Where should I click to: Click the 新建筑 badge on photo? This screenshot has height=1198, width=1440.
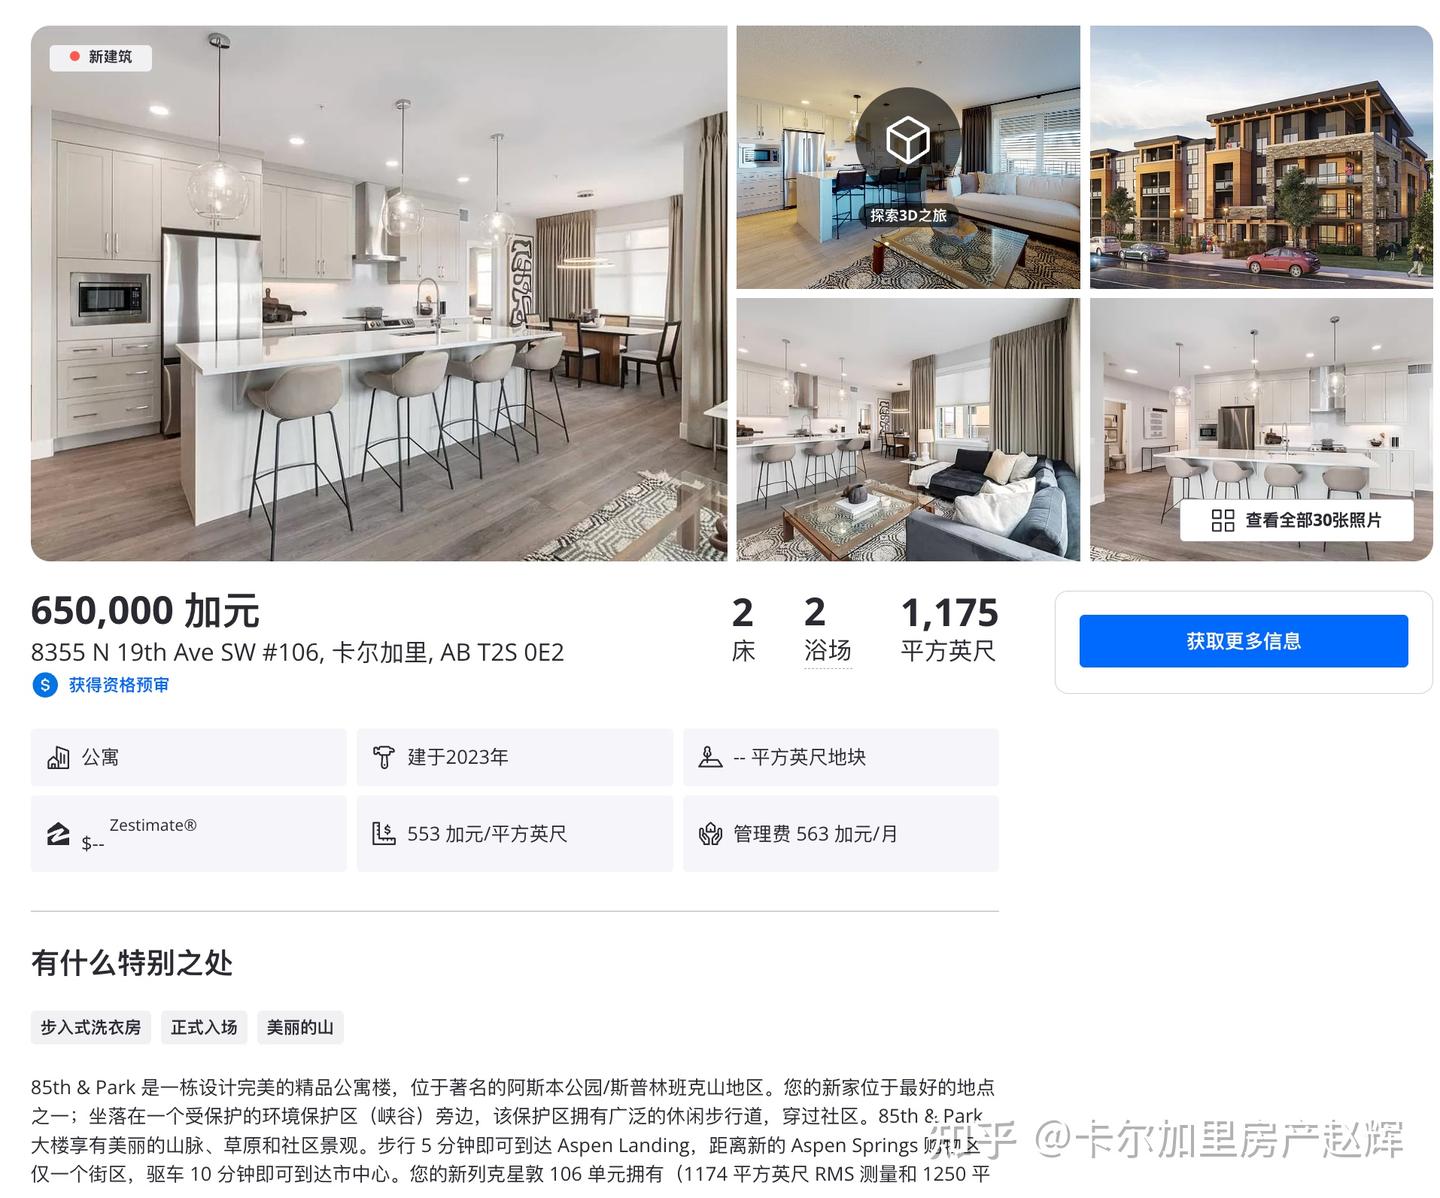pyautogui.click(x=101, y=57)
